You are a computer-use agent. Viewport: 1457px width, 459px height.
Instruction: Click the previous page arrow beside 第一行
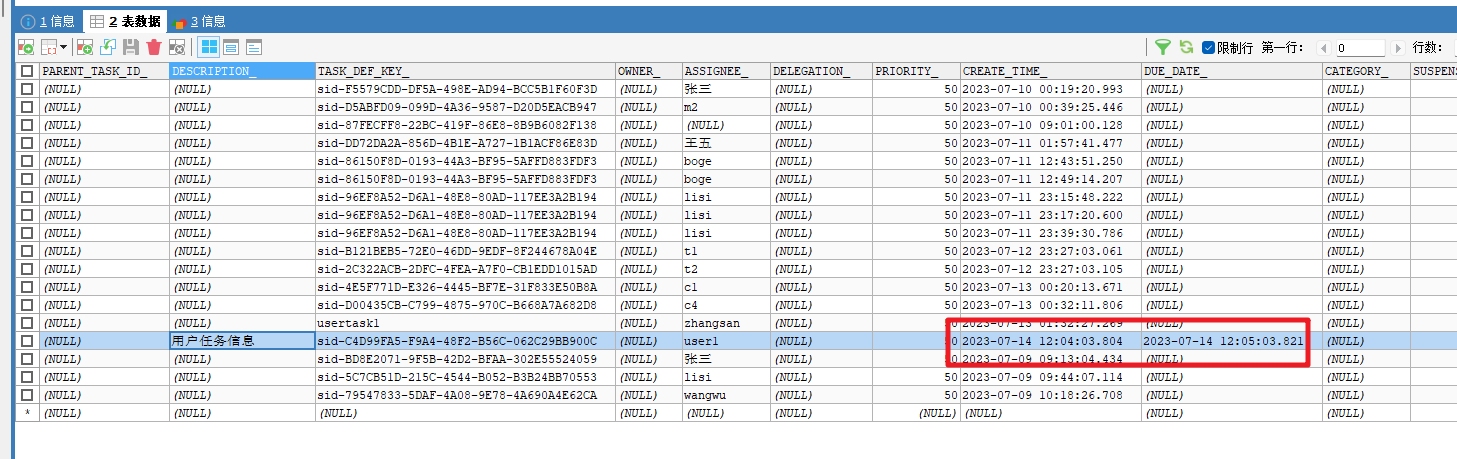tap(1324, 48)
